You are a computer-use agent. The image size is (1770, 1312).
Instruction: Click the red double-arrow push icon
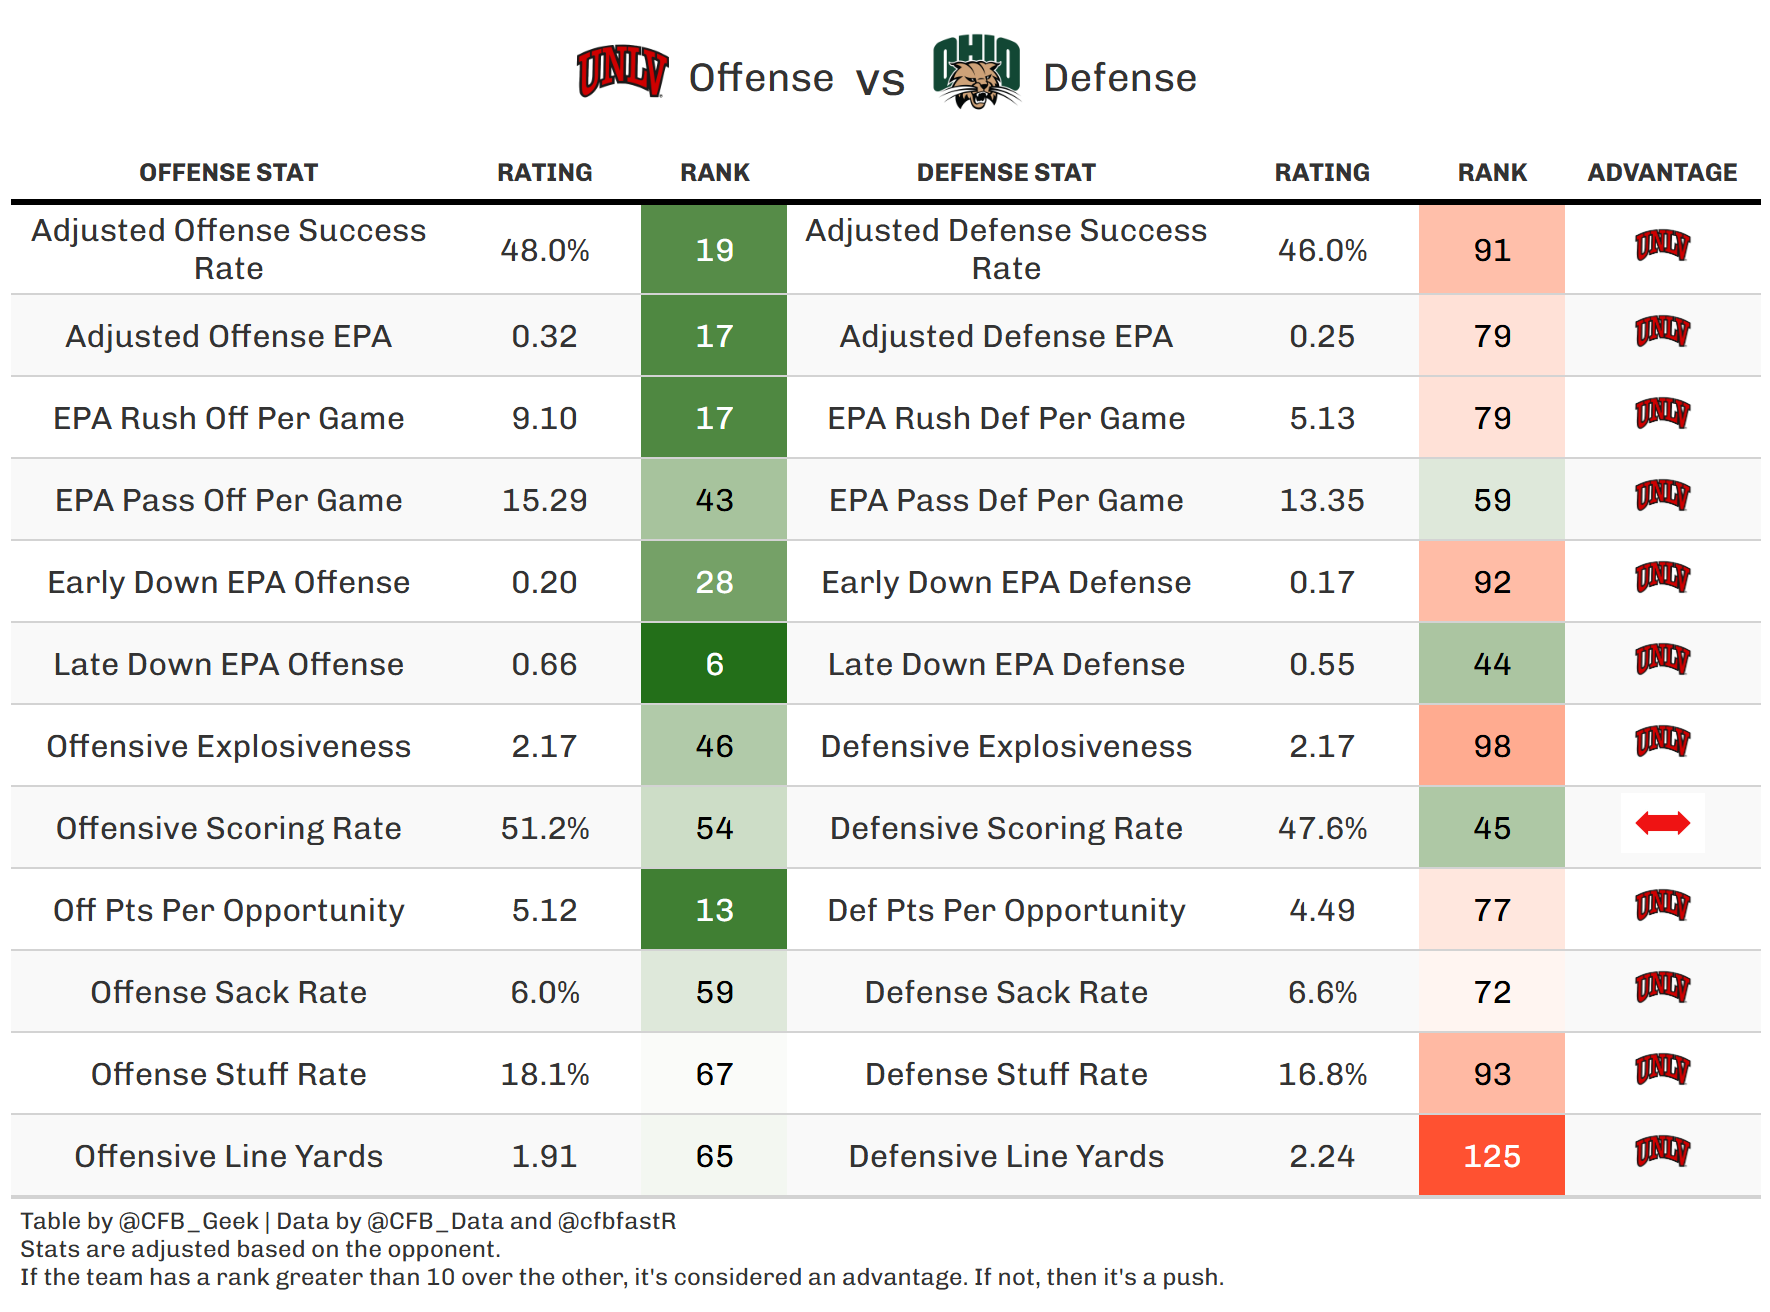(x=1662, y=824)
